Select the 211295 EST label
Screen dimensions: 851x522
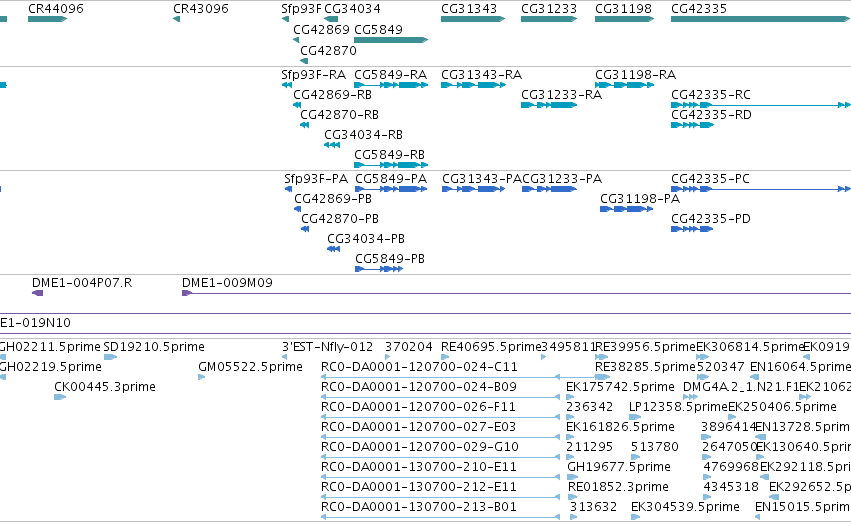tap(589, 448)
